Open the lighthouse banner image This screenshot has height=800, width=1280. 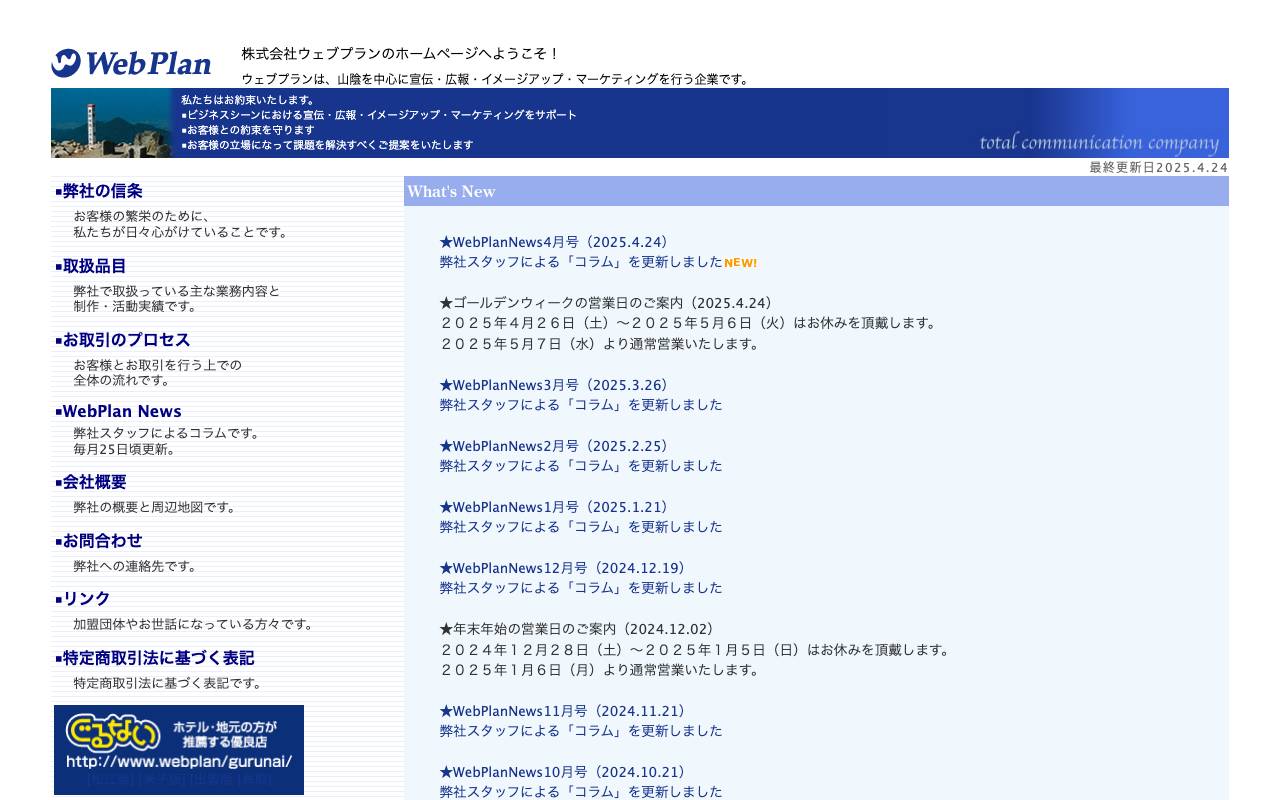pos(111,123)
